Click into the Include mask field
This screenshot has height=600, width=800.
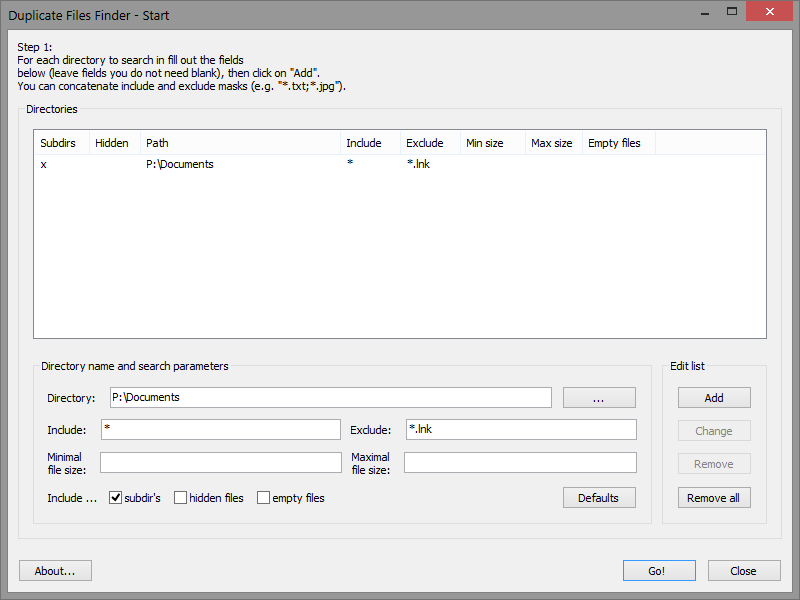click(x=220, y=430)
